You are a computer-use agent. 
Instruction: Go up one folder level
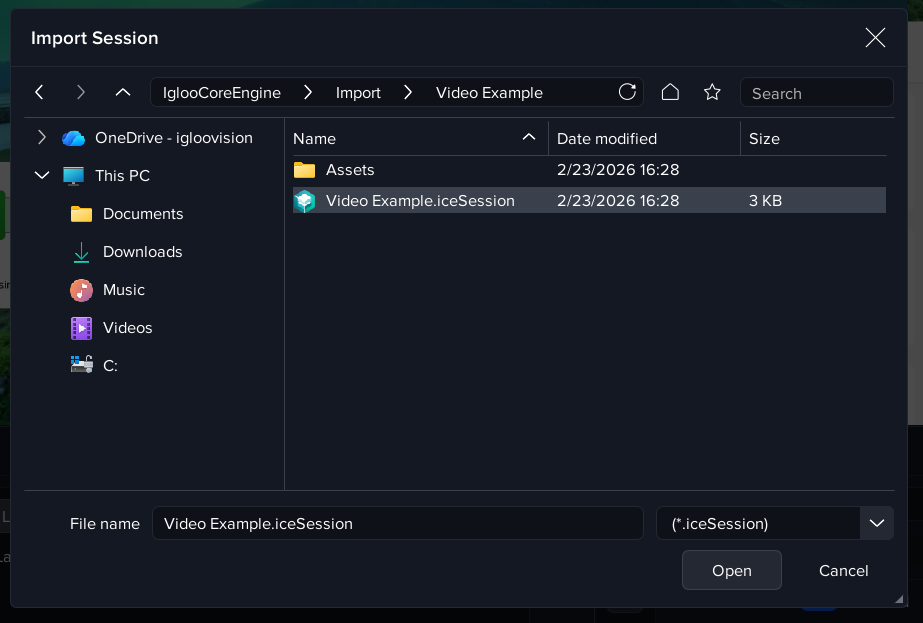[123, 92]
